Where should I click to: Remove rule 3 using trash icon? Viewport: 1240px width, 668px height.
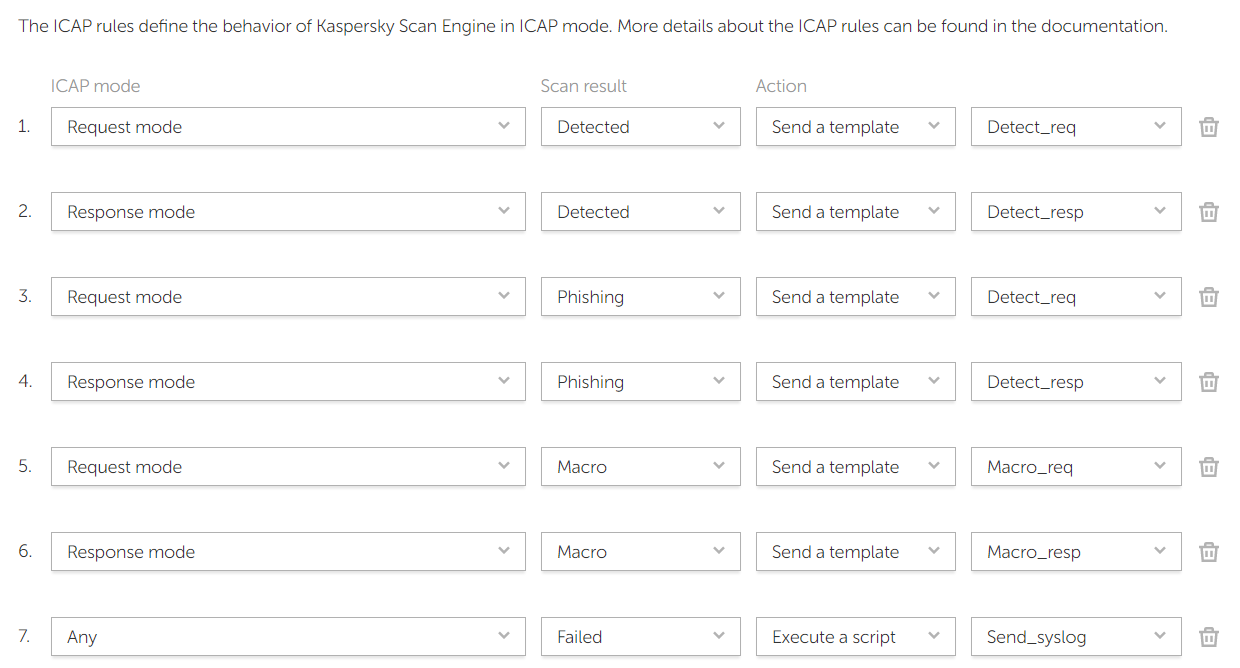1208,297
